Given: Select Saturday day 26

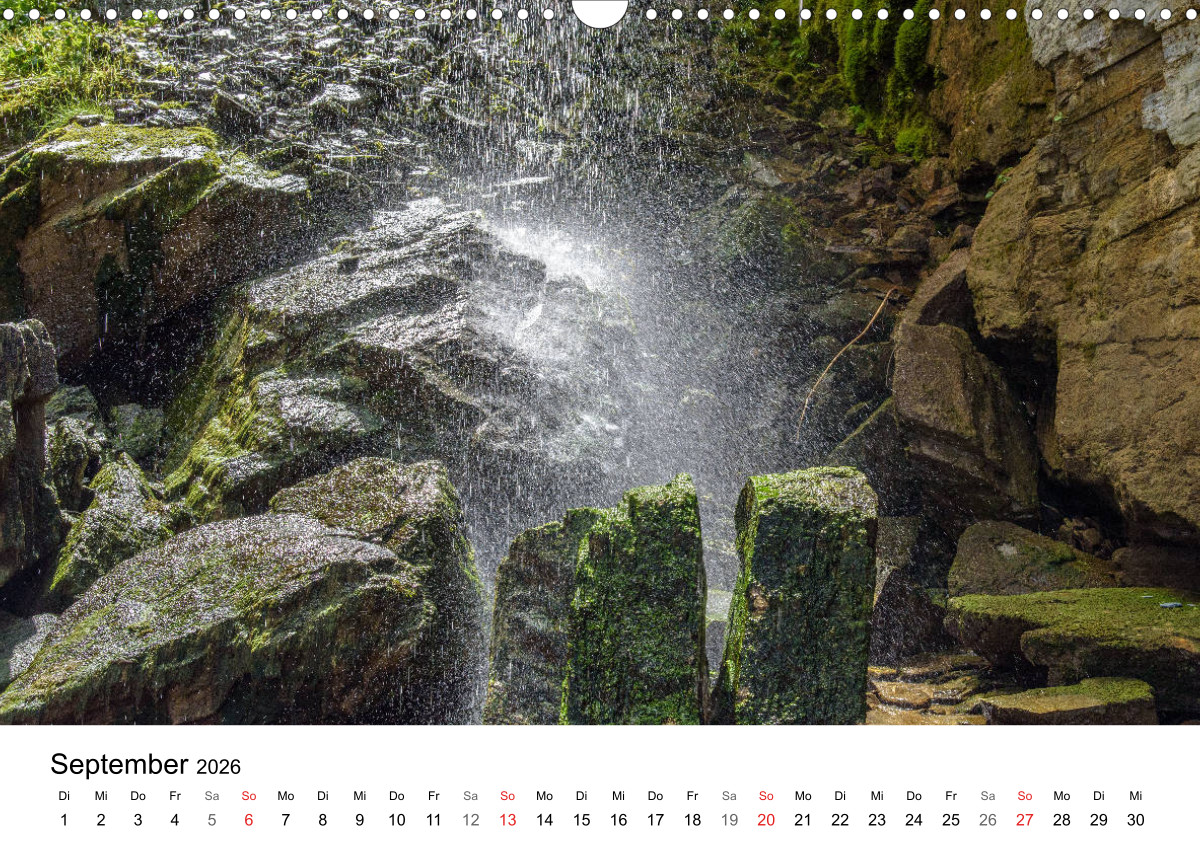Looking at the screenshot, I should [x=988, y=820].
